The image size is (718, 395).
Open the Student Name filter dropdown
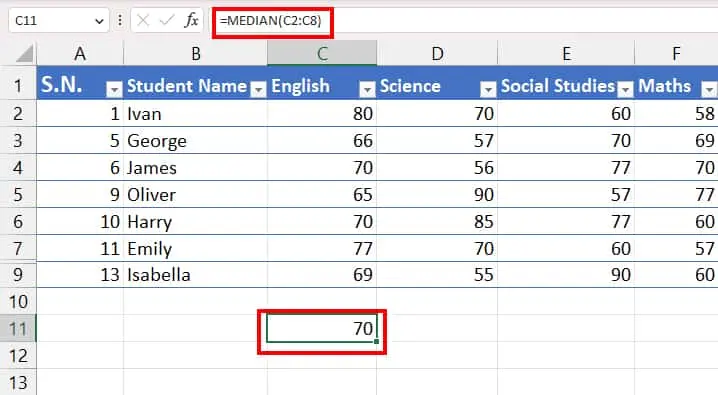coord(259,89)
